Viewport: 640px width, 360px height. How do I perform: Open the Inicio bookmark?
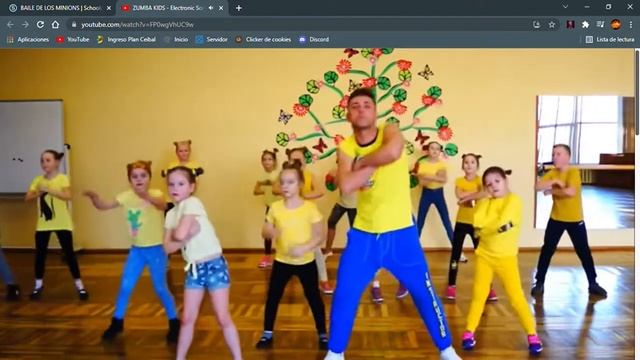[x=176, y=40]
